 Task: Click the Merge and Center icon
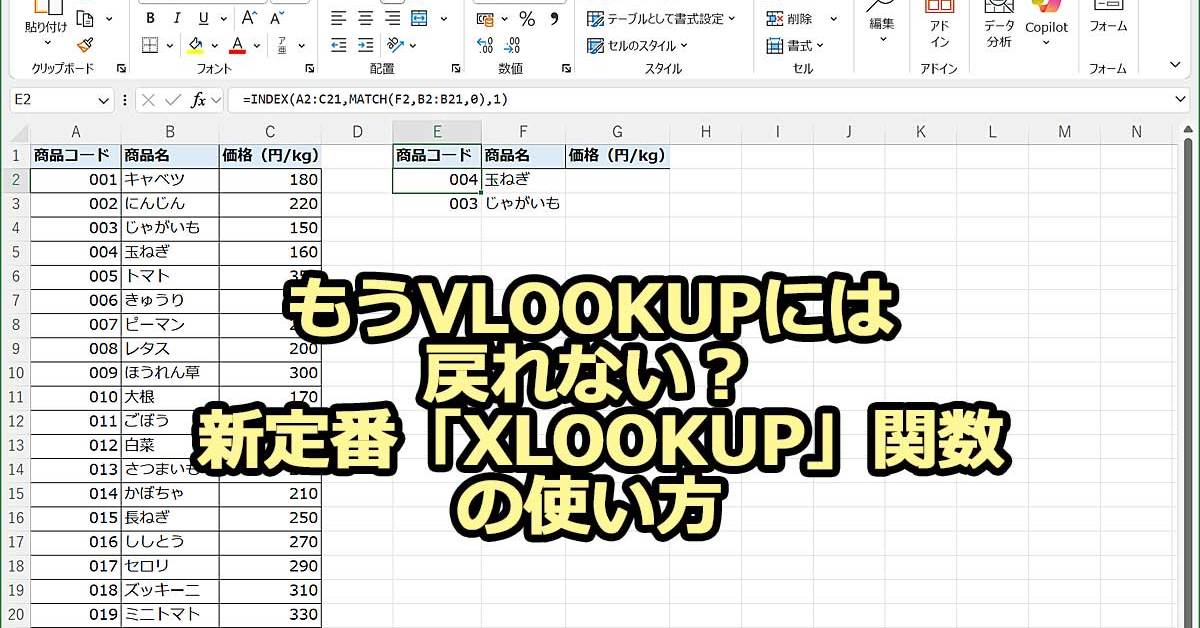(x=418, y=19)
